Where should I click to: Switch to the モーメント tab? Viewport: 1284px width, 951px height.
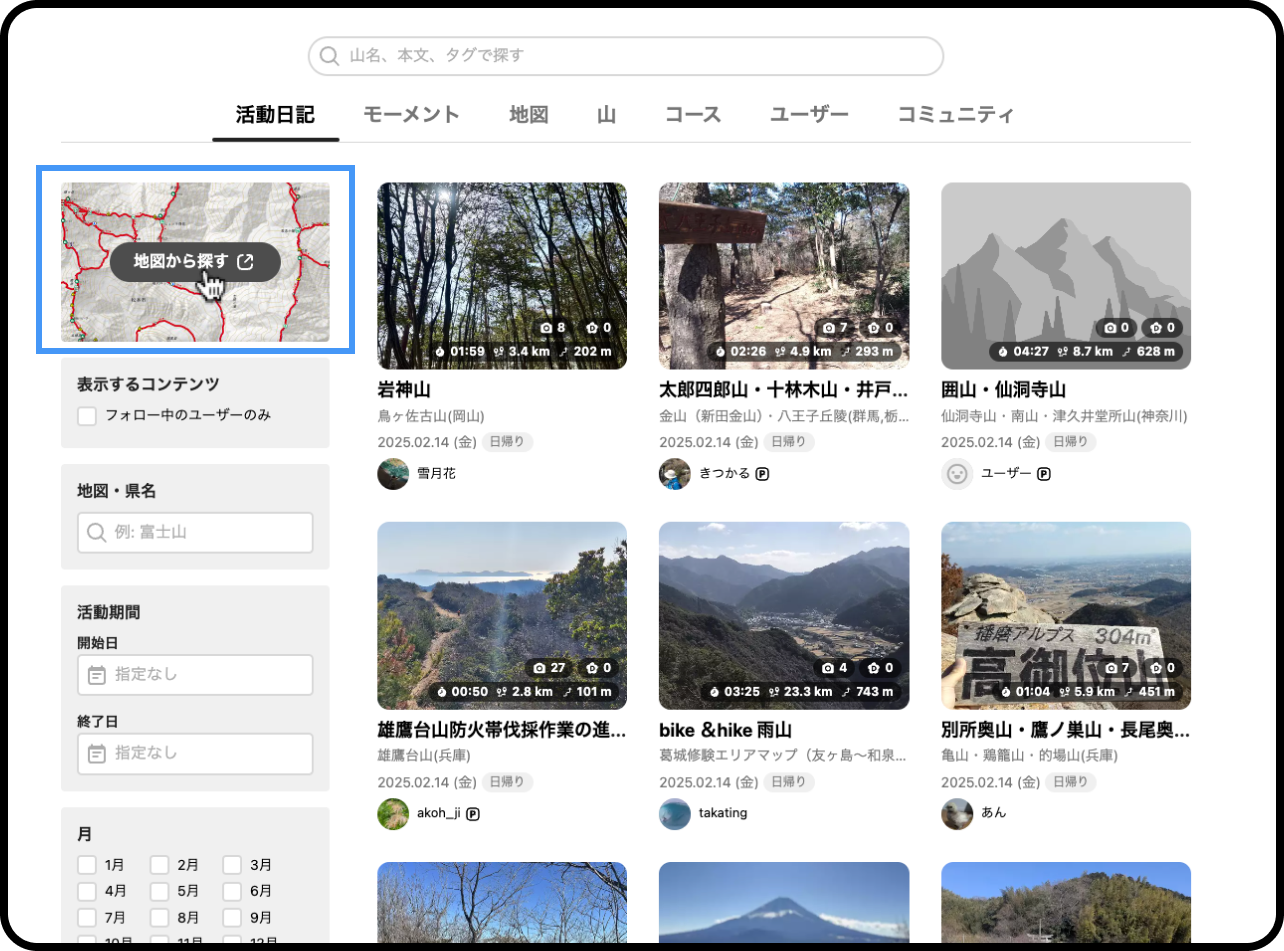tap(411, 114)
